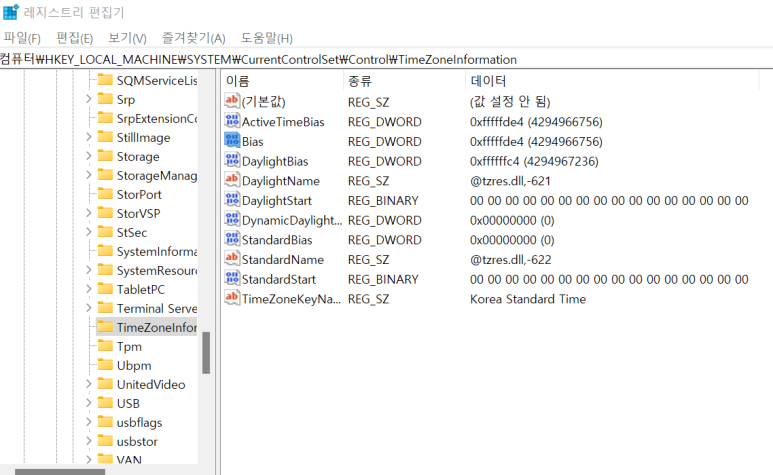Click the selected DWORD icon next to Bias
Screen dimensions: 773x475
(232, 140)
